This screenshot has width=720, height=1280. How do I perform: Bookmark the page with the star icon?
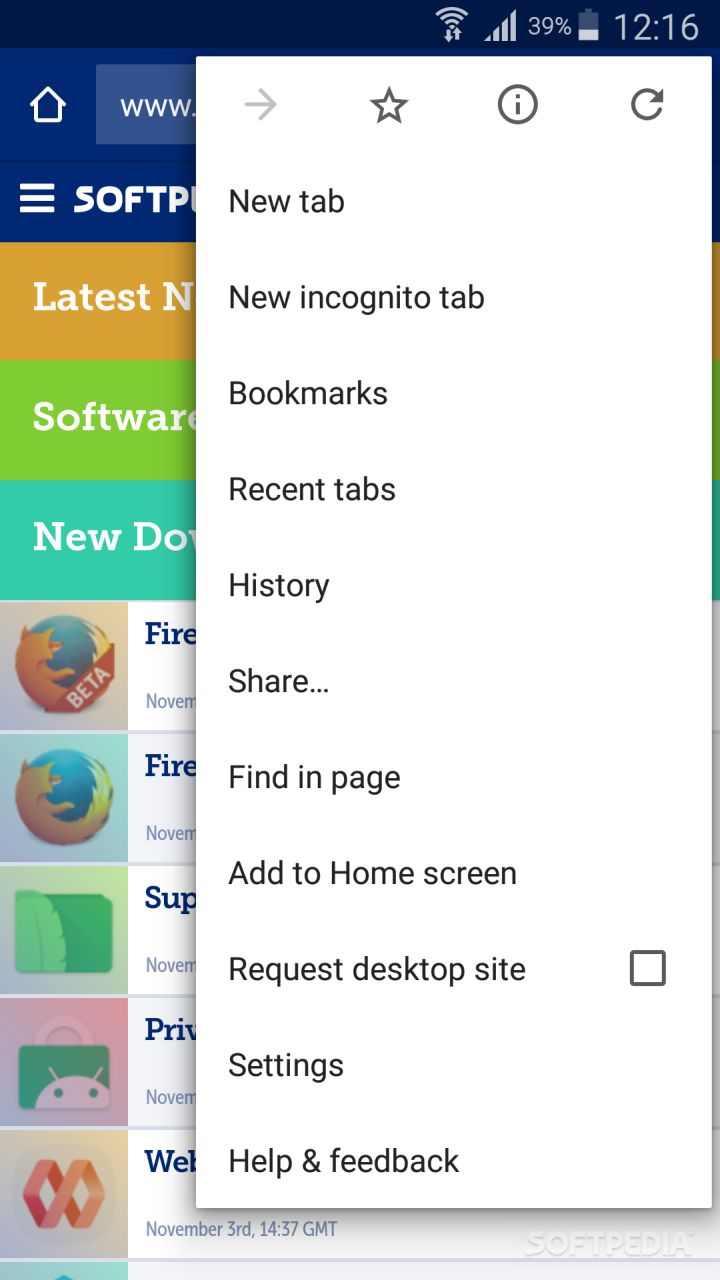[x=389, y=105]
